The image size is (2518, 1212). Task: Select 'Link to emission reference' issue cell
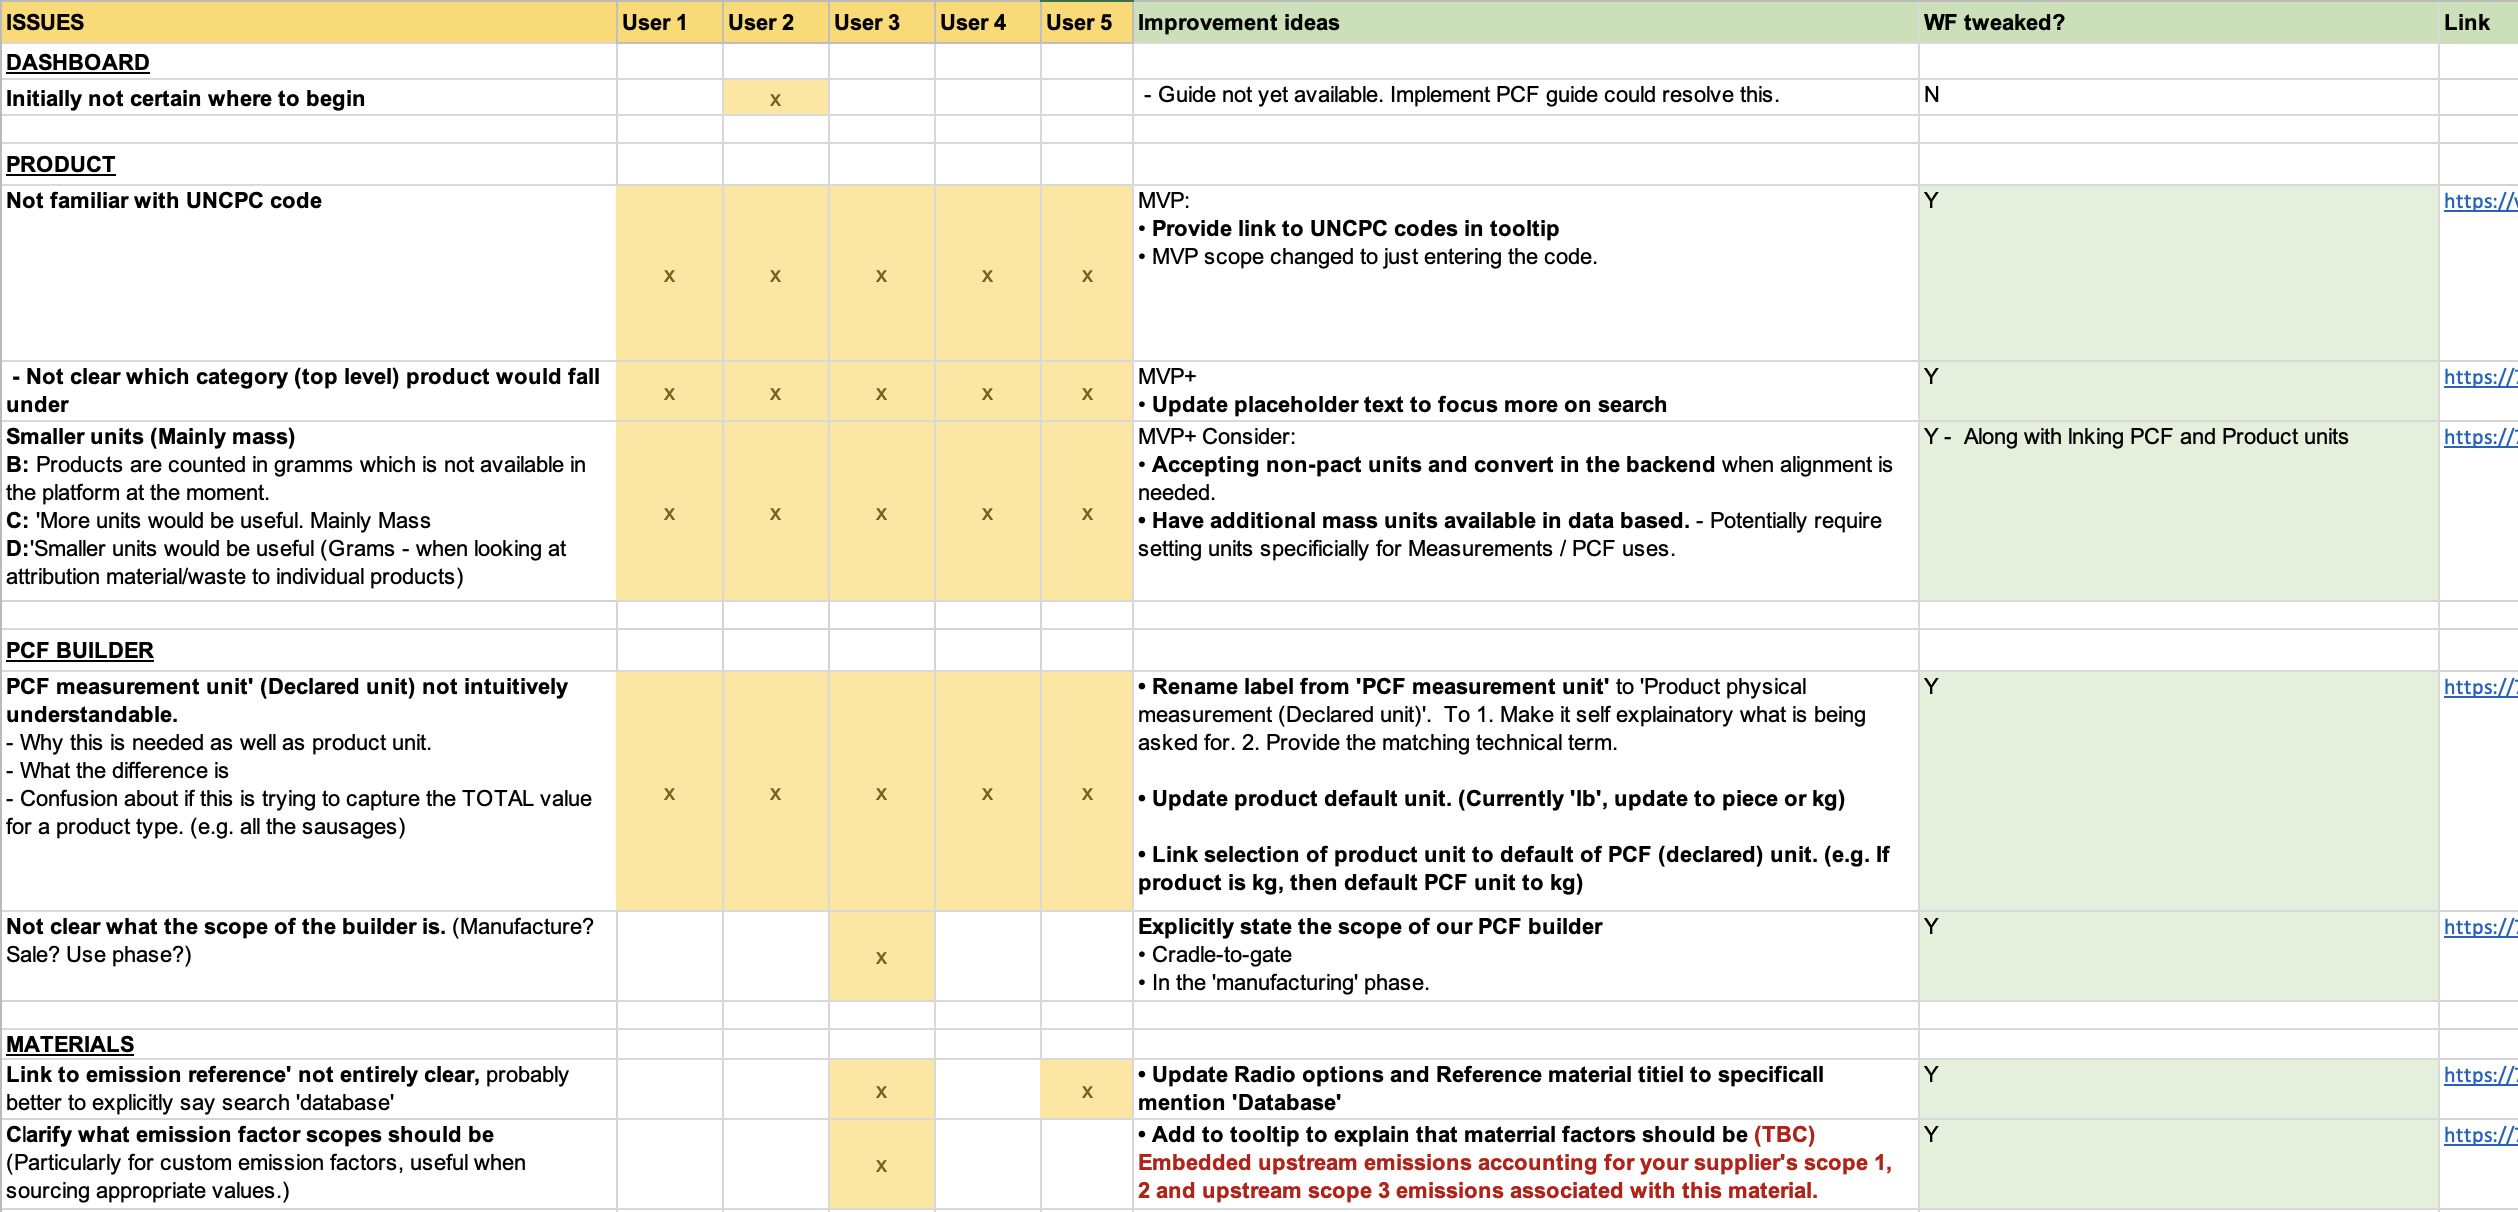[x=308, y=1089]
